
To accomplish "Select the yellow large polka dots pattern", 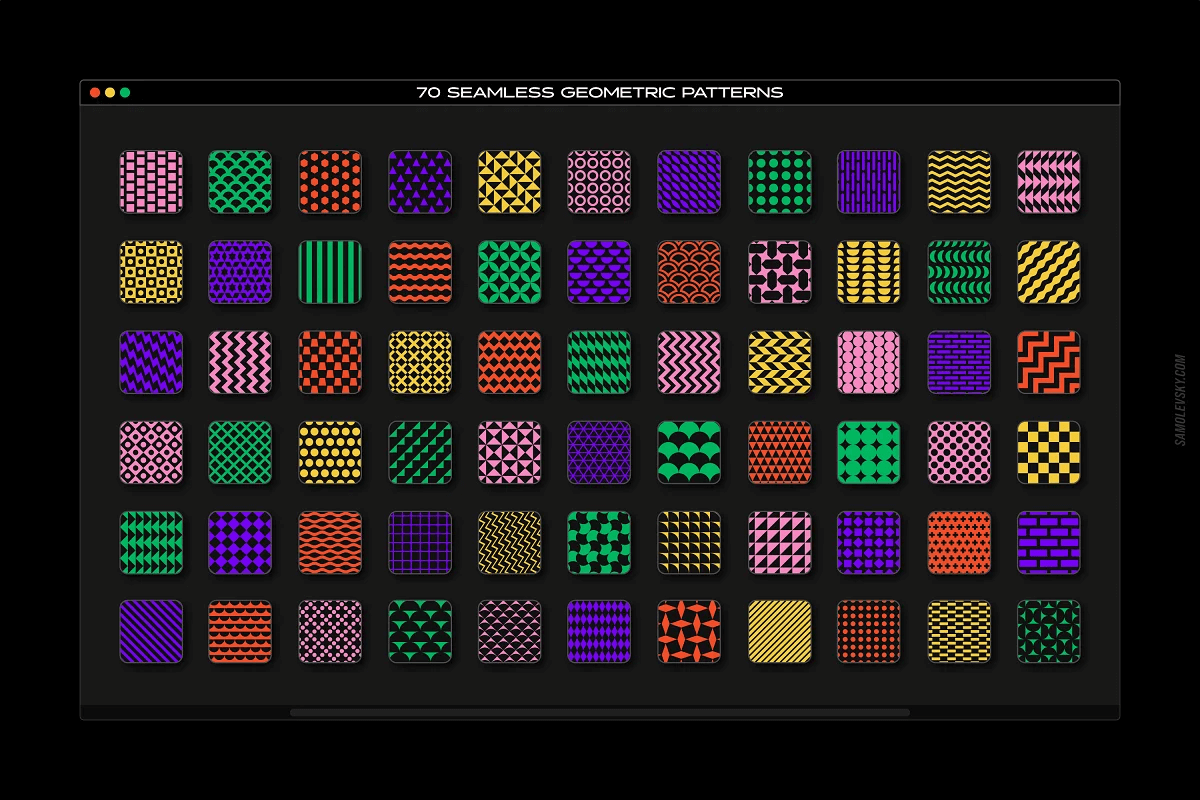I will [x=331, y=453].
